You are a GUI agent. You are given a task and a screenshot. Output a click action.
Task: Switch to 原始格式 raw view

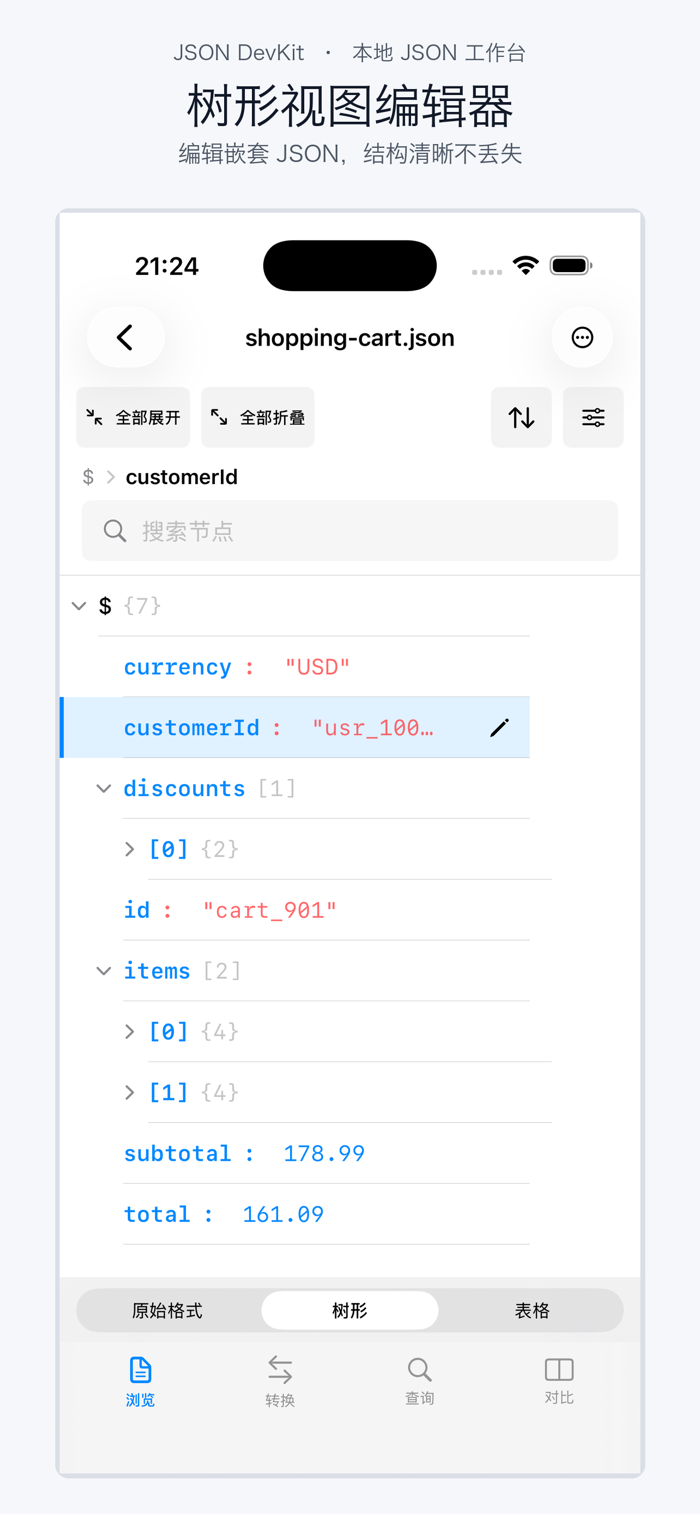[x=167, y=1310]
